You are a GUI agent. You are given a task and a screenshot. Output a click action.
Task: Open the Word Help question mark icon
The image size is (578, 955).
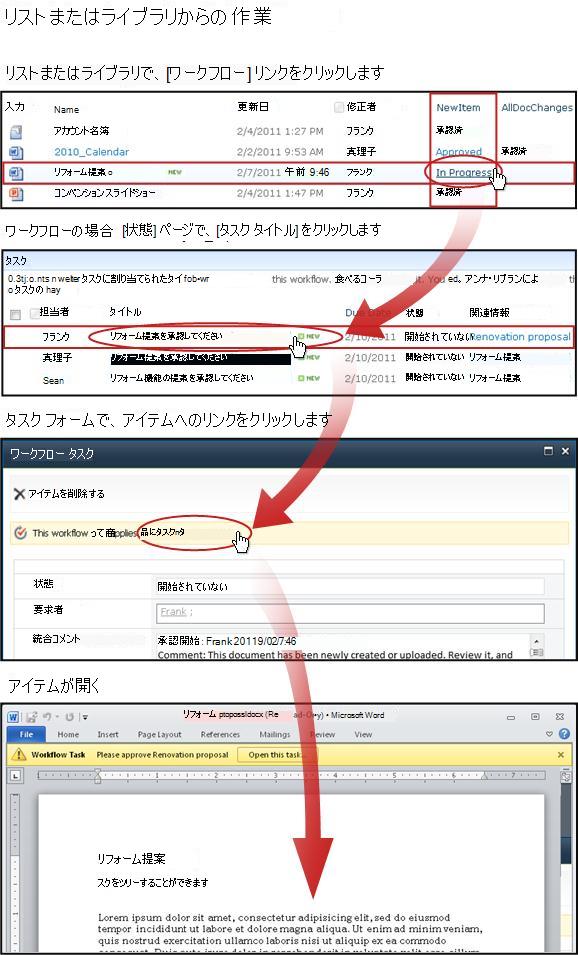click(564, 735)
